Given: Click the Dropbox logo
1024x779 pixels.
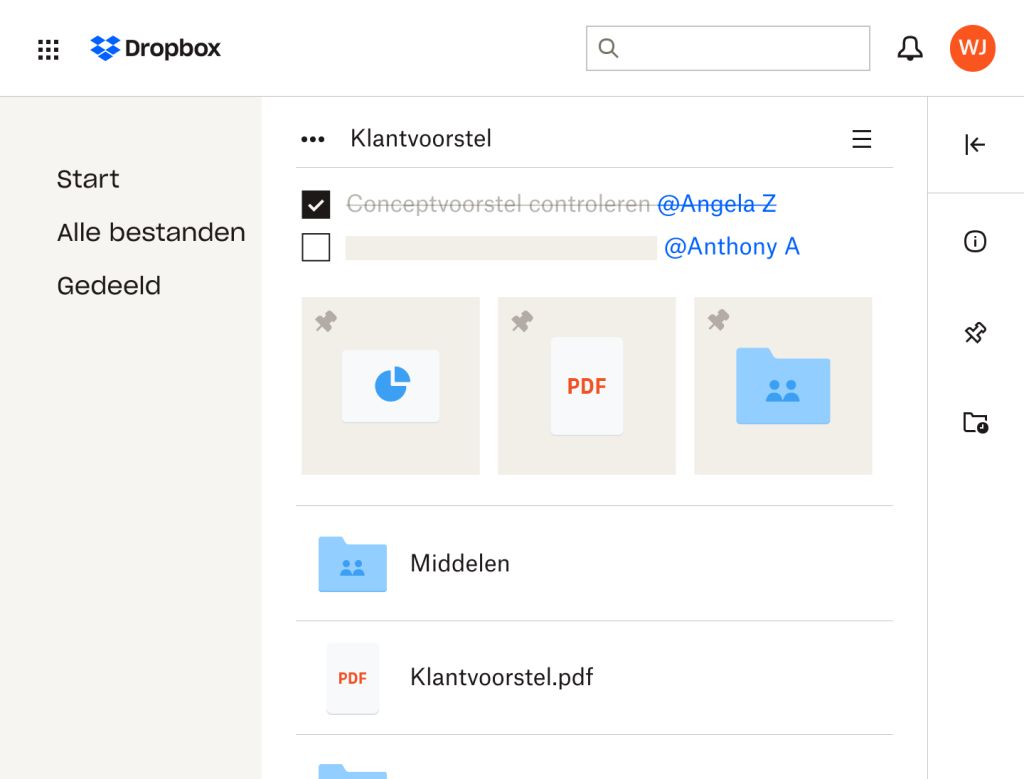Looking at the screenshot, I should click(x=155, y=47).
